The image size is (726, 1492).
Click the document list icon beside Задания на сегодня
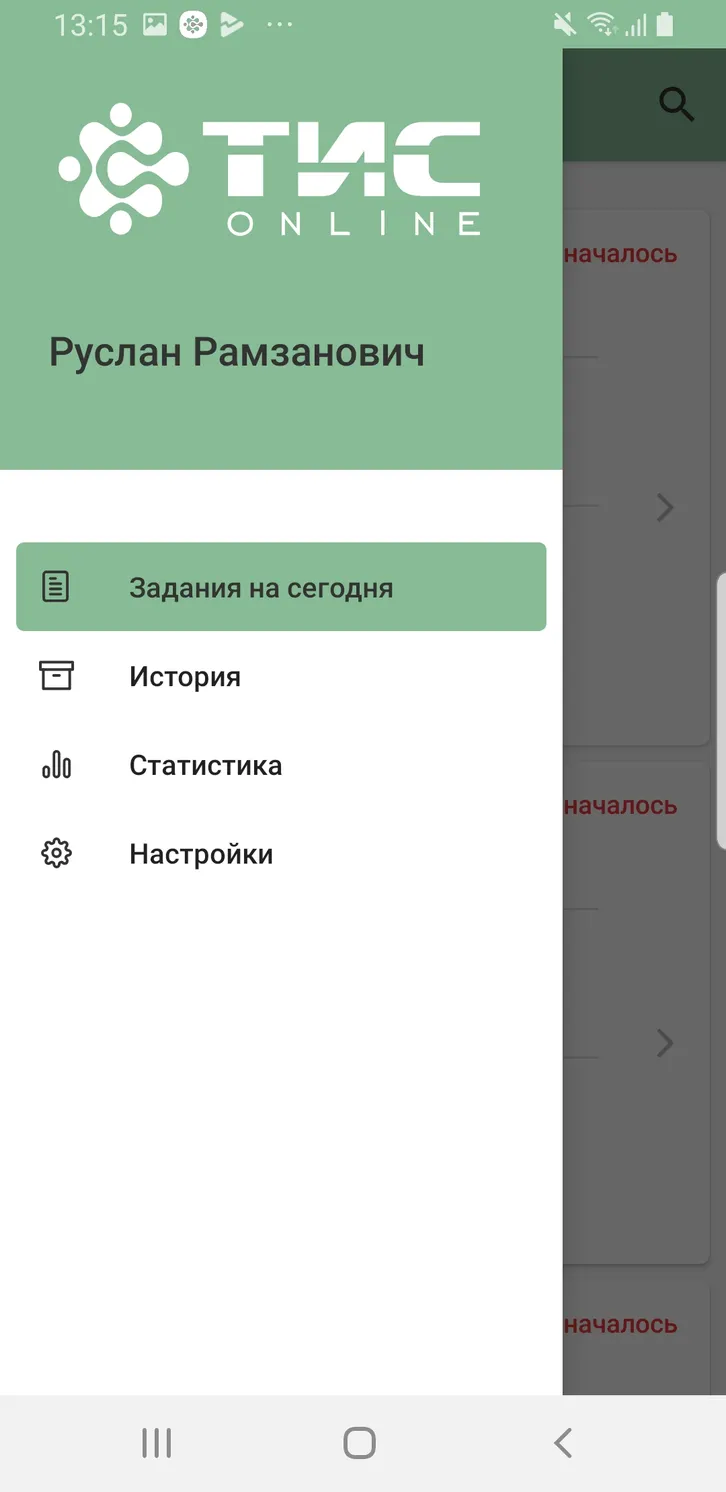56,587
